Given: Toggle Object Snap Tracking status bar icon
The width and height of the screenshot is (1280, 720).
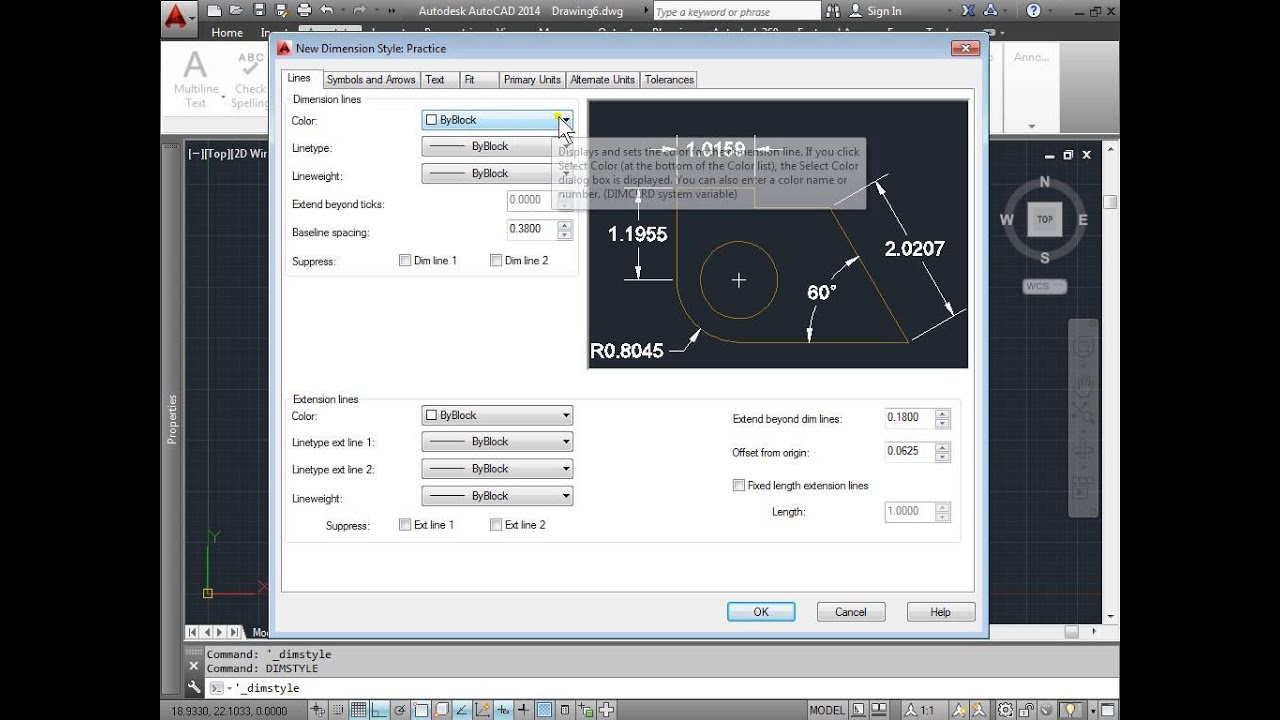Looking at the screenshot, I should (x=461, y=710).
